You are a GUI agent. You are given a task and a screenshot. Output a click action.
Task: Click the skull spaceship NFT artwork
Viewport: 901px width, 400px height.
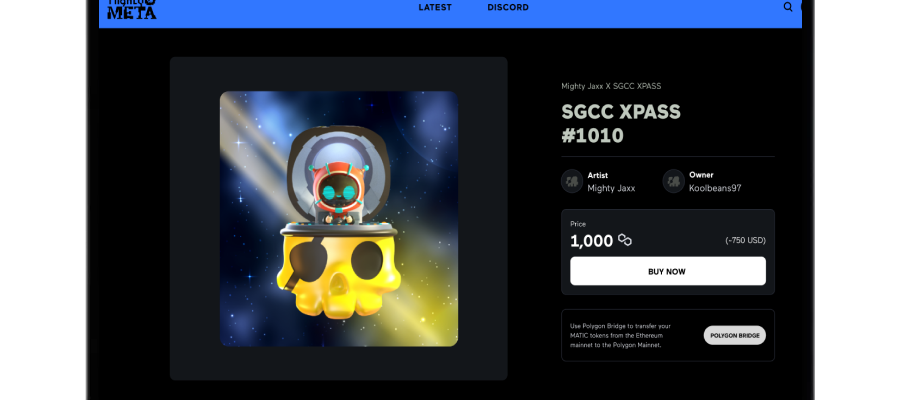pyautogui.click(x=339, y=219)
